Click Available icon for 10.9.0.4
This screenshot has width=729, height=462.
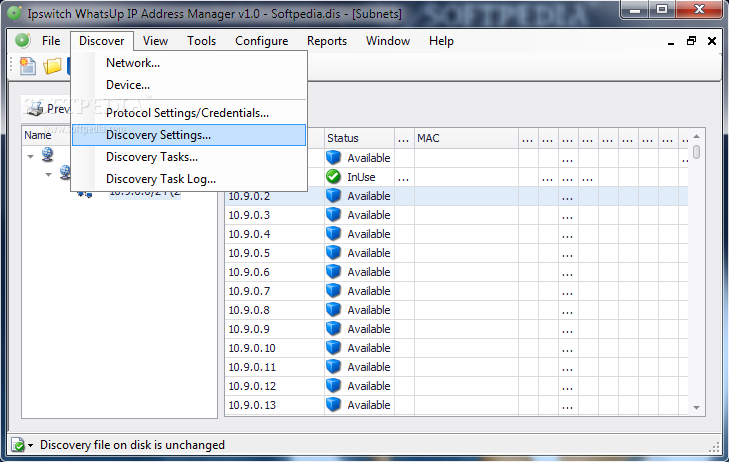click(x=333, y=234)
